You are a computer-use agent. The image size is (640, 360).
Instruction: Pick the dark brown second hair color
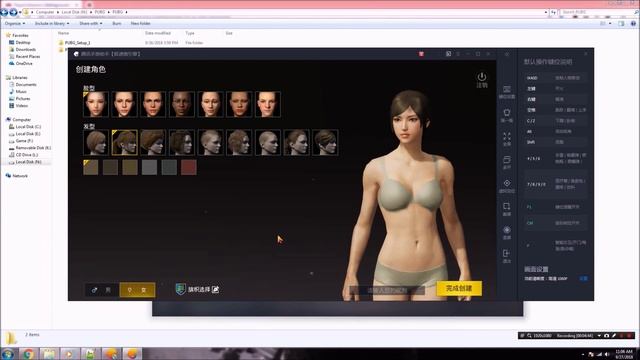(110, 167)
